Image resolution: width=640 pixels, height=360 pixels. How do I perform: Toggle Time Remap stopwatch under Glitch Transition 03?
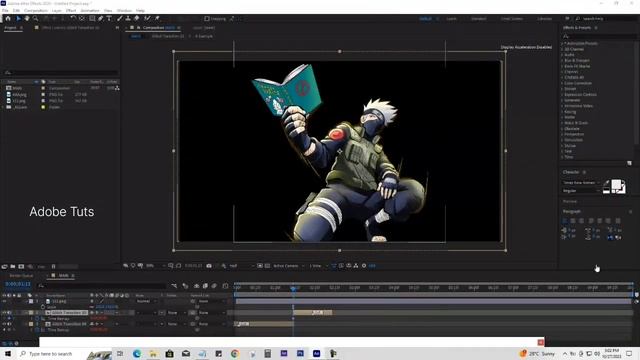(x=38, y=318)
